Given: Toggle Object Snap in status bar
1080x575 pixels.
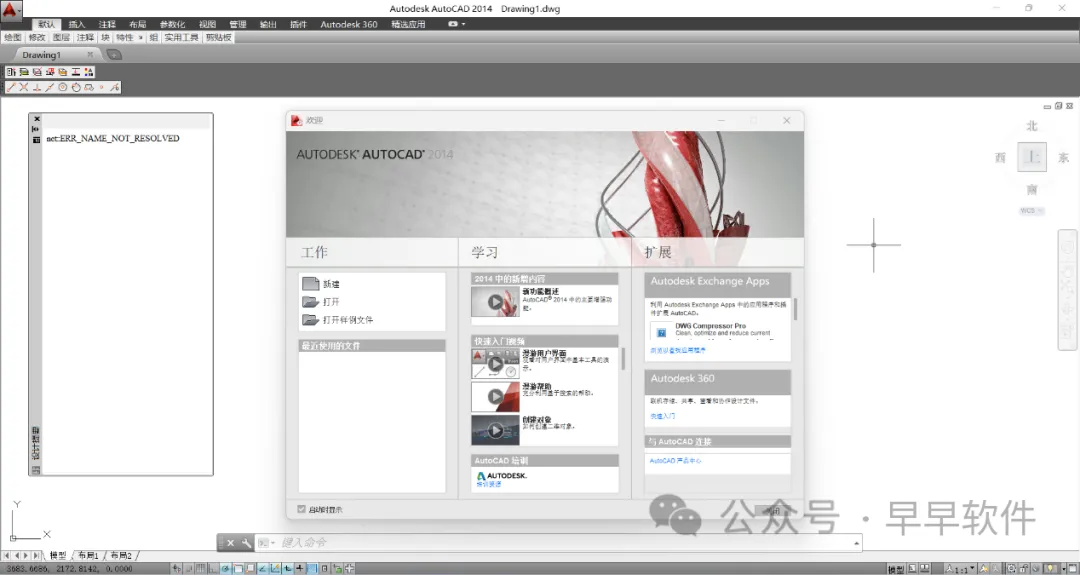Looking at the screenshot, I should pyautogui.click(x=238, y=569).
